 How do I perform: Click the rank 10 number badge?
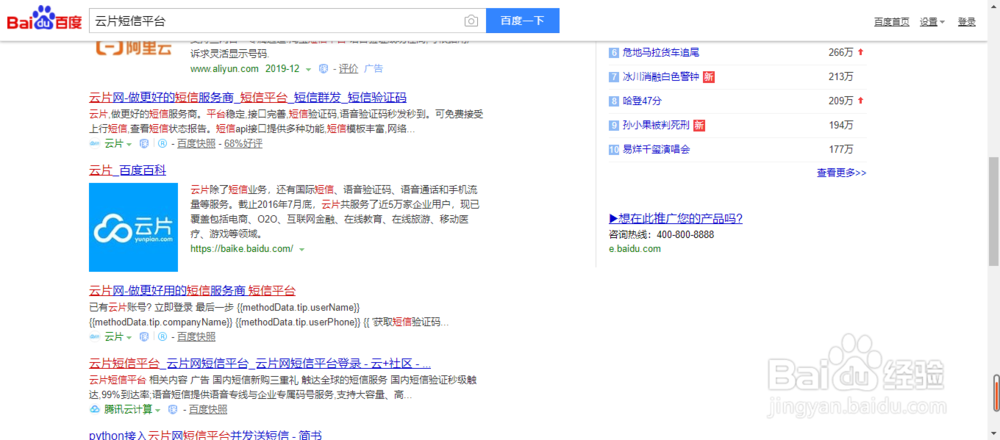614,150
